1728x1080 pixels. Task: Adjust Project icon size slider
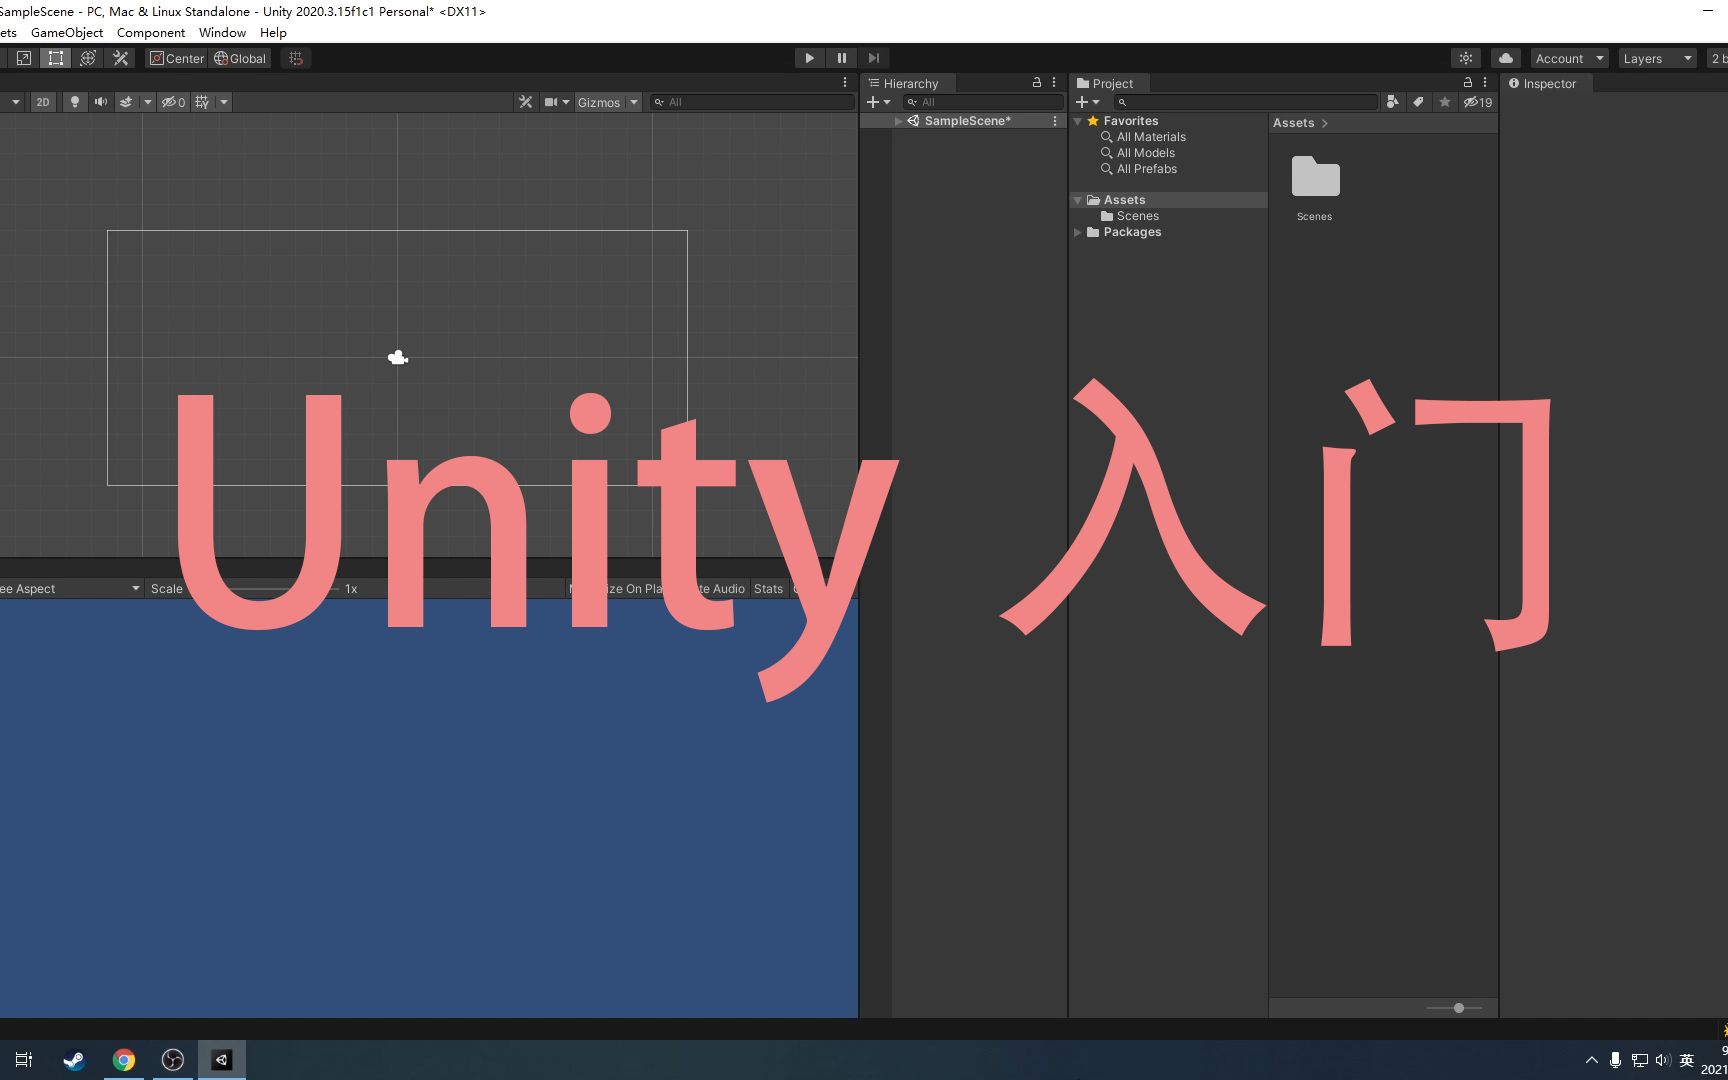pyautogui.click(x=1458, y=1008)
